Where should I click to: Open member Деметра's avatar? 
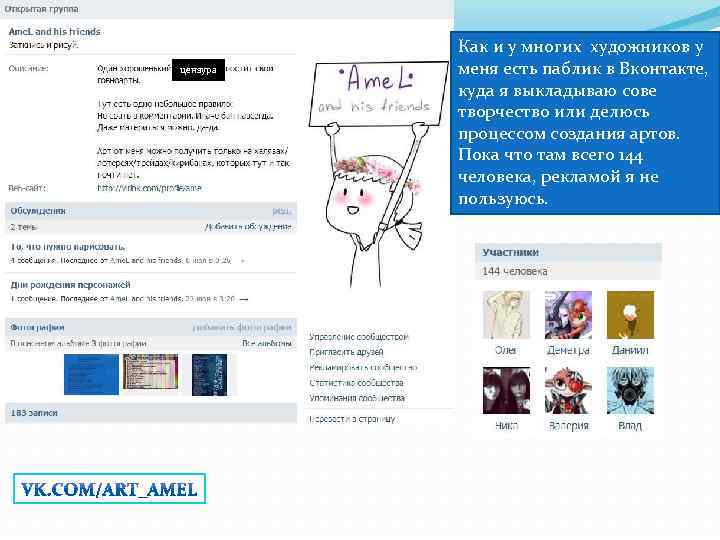pos(568,315)
